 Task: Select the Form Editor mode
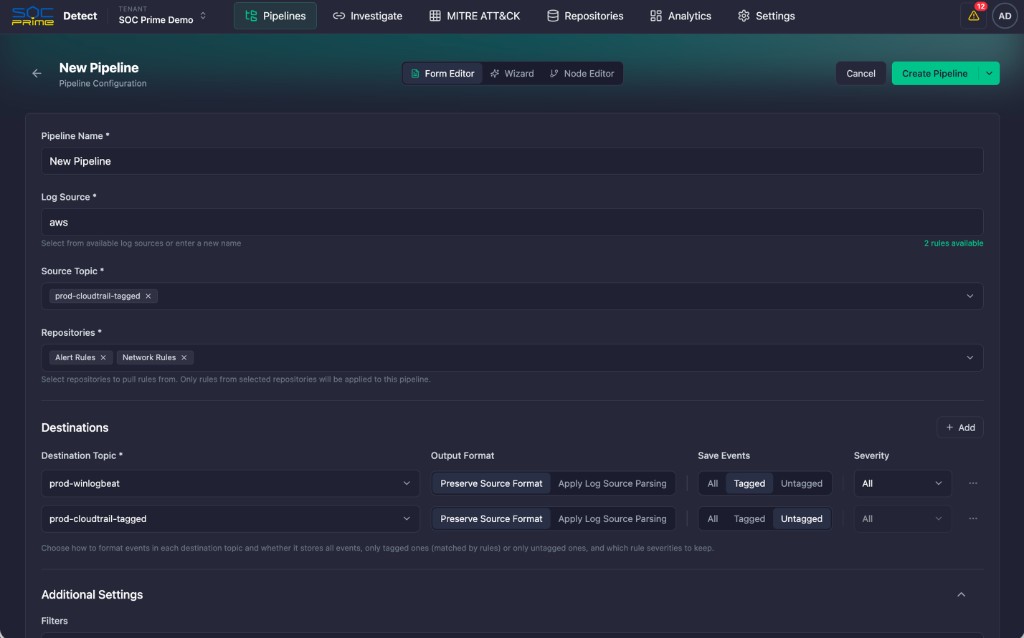click(x=443, y=73)
